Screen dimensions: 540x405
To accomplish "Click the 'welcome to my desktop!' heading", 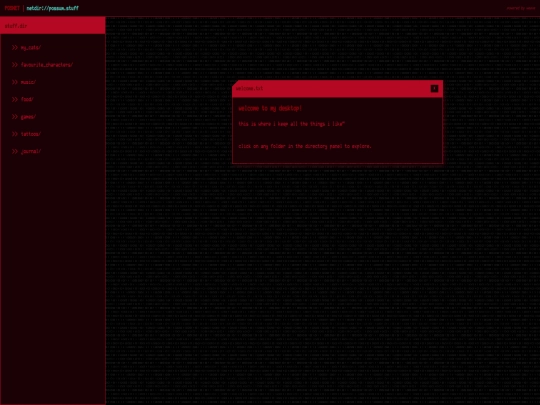I will [x=270, y=108].
